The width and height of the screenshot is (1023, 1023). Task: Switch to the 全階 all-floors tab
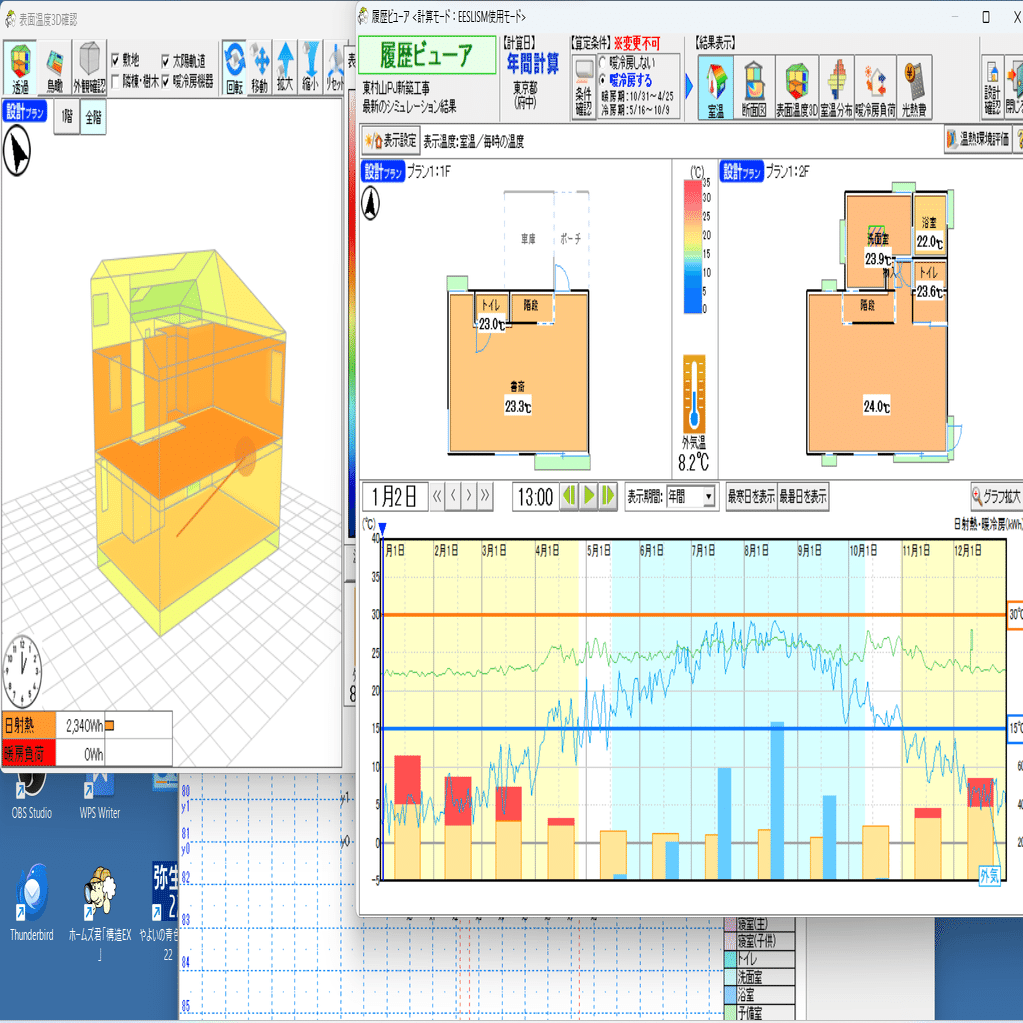pyautogui.click(x=93, y=117)
